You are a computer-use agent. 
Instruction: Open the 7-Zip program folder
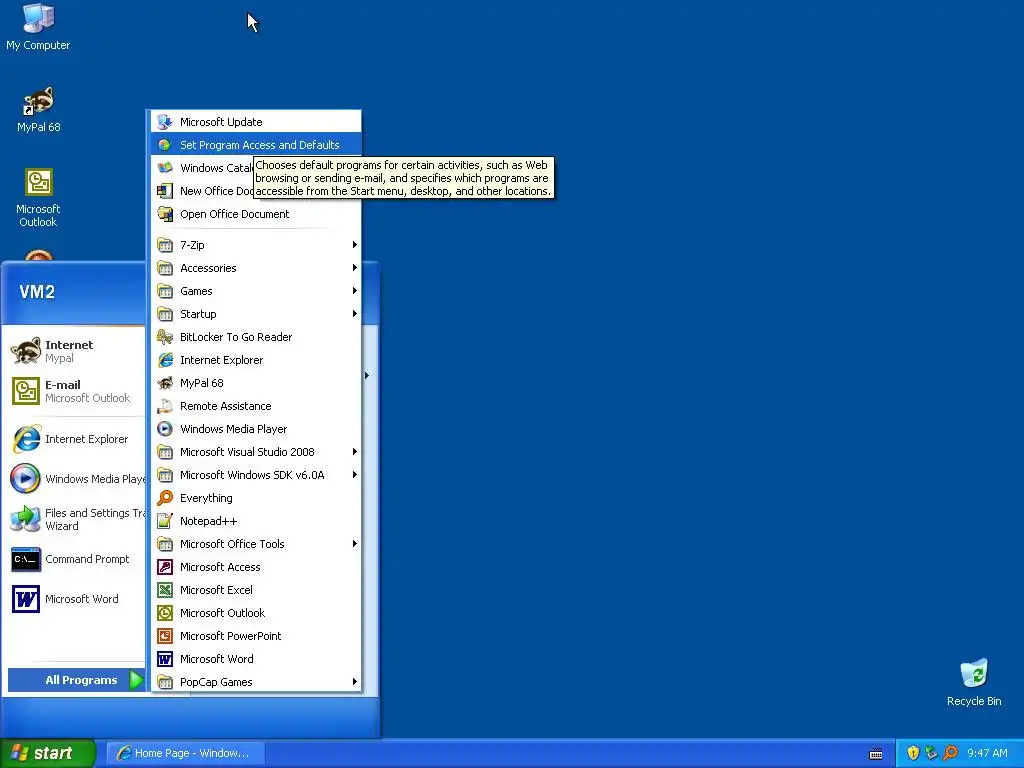[255, 245]
